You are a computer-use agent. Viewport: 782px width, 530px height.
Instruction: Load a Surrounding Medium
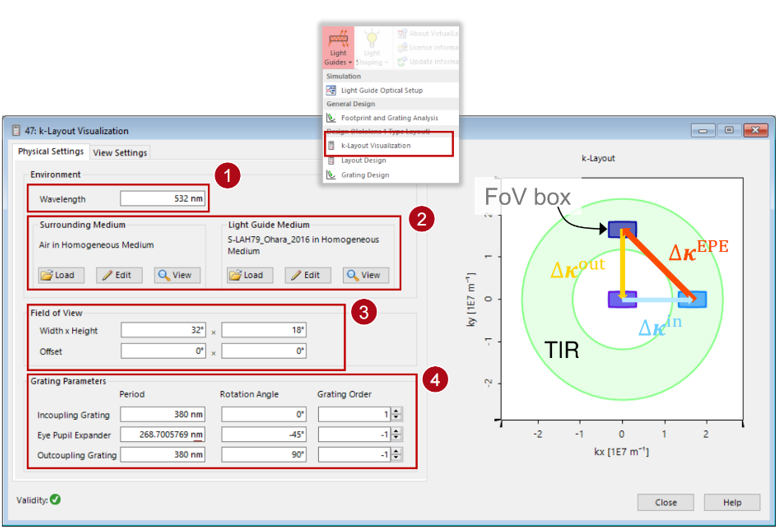click(61, 275)
